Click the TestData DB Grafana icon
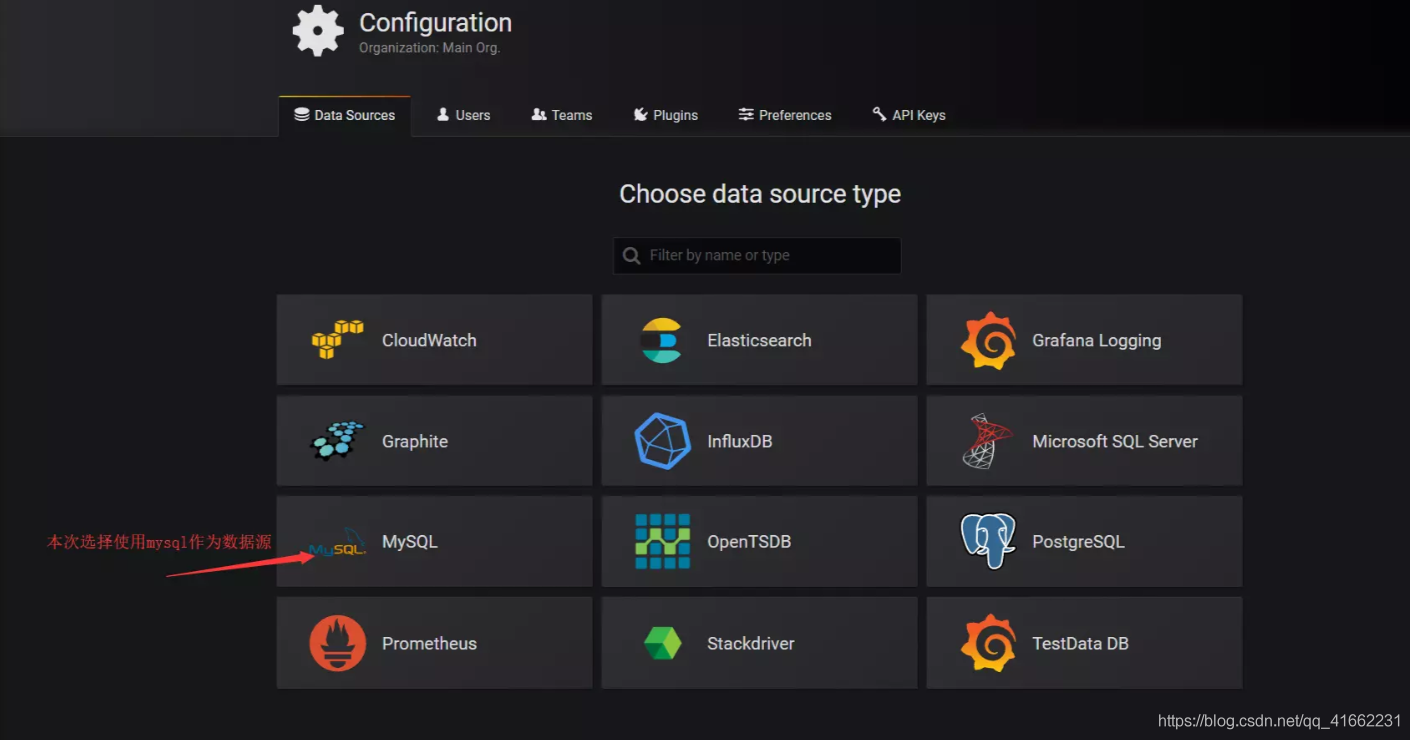This screenshot has height=740, width=1410. (x=988, y=643)
